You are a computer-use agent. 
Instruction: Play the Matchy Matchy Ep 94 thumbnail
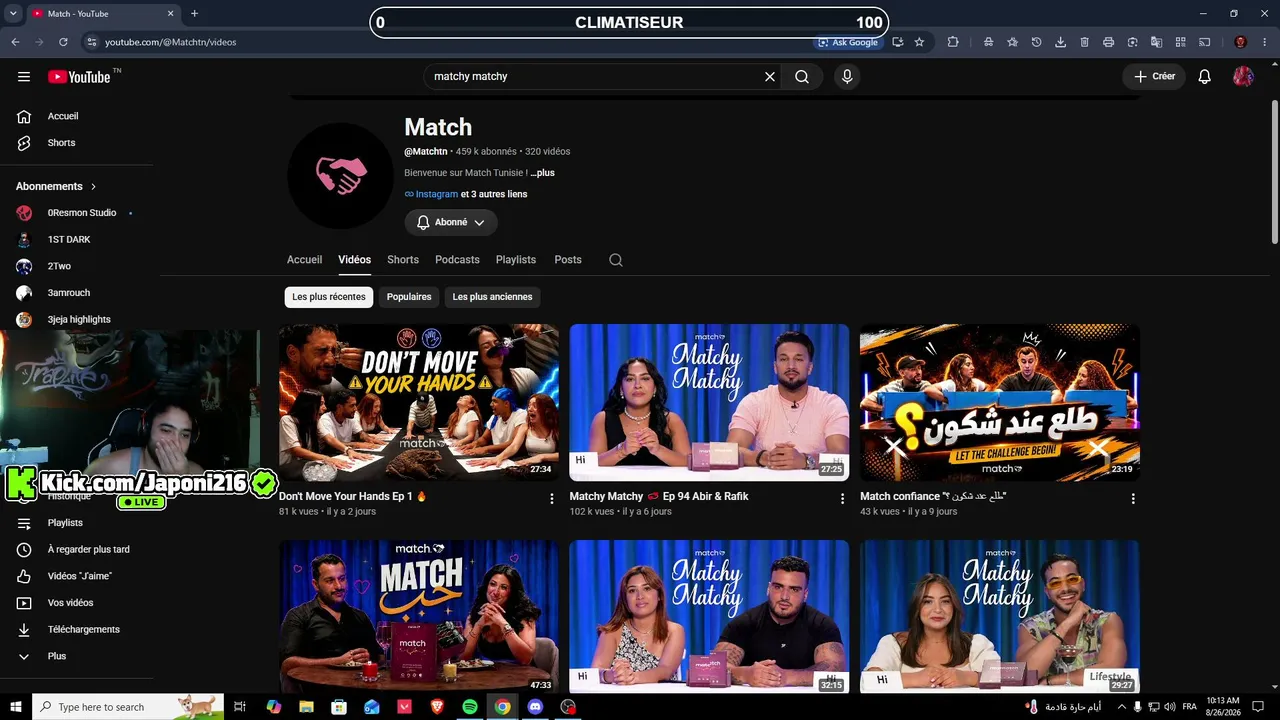click(709, 402)
